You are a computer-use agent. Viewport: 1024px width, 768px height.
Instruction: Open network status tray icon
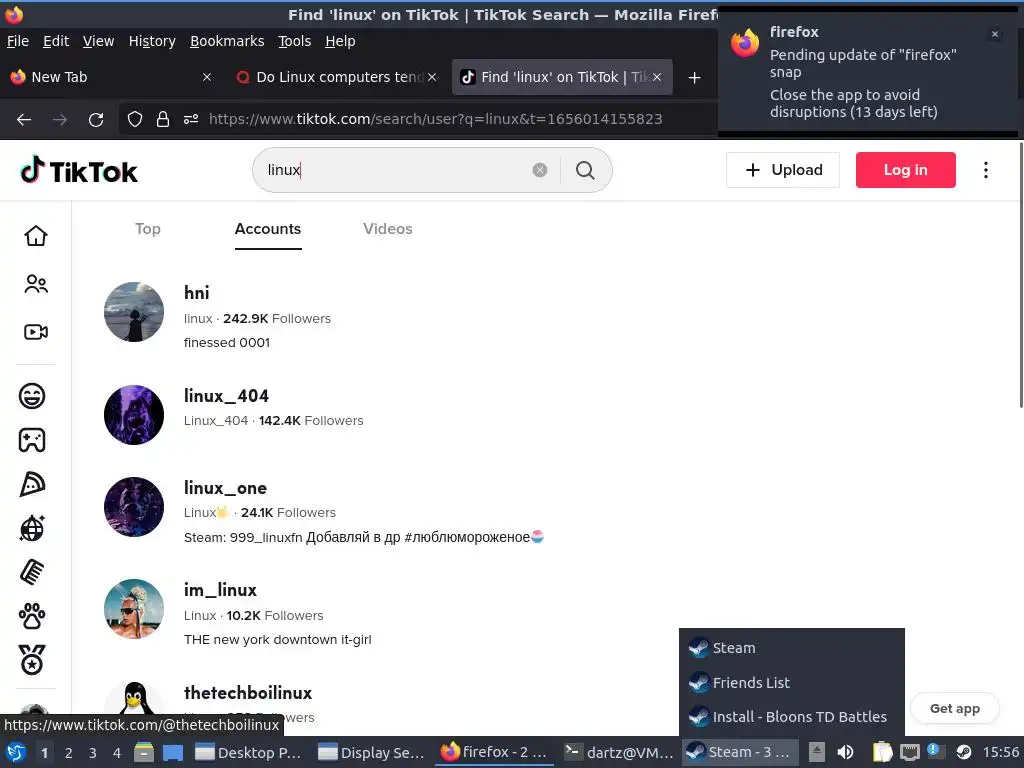click(909, 752)
